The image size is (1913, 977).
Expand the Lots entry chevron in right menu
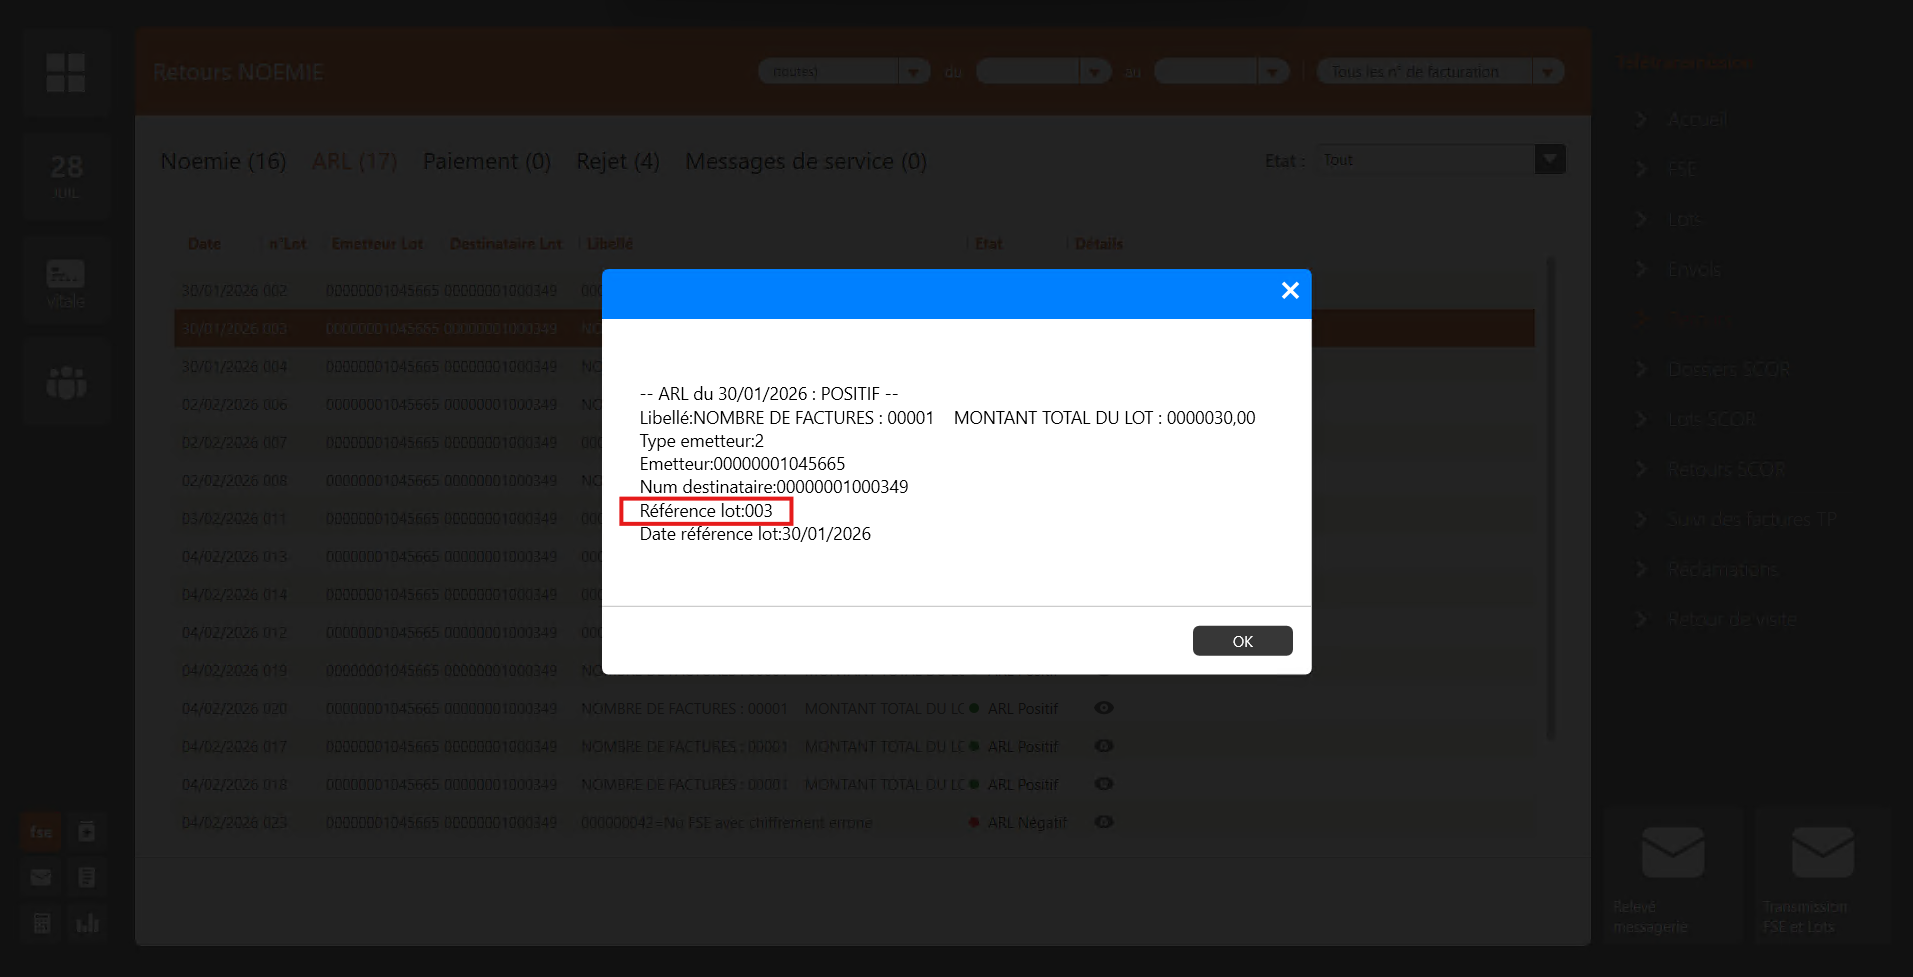(1641, 219)
